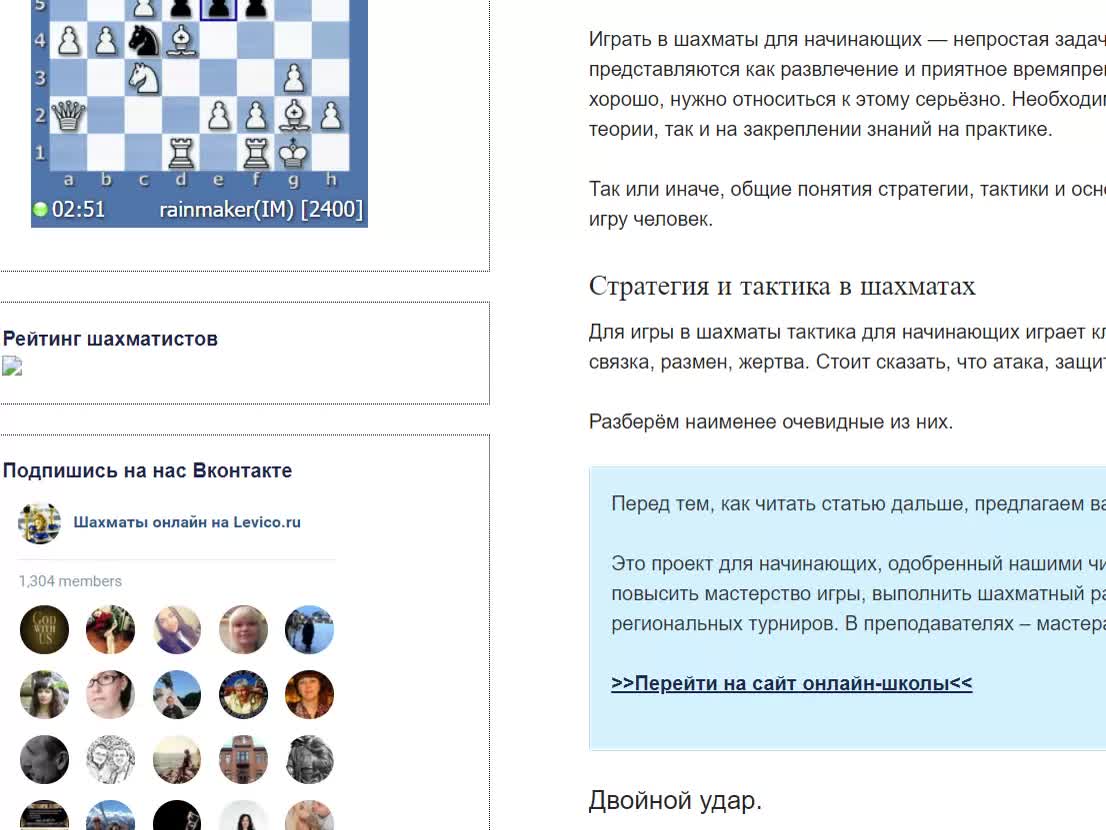Click the white pawn on a4

(x=68, y=41)
